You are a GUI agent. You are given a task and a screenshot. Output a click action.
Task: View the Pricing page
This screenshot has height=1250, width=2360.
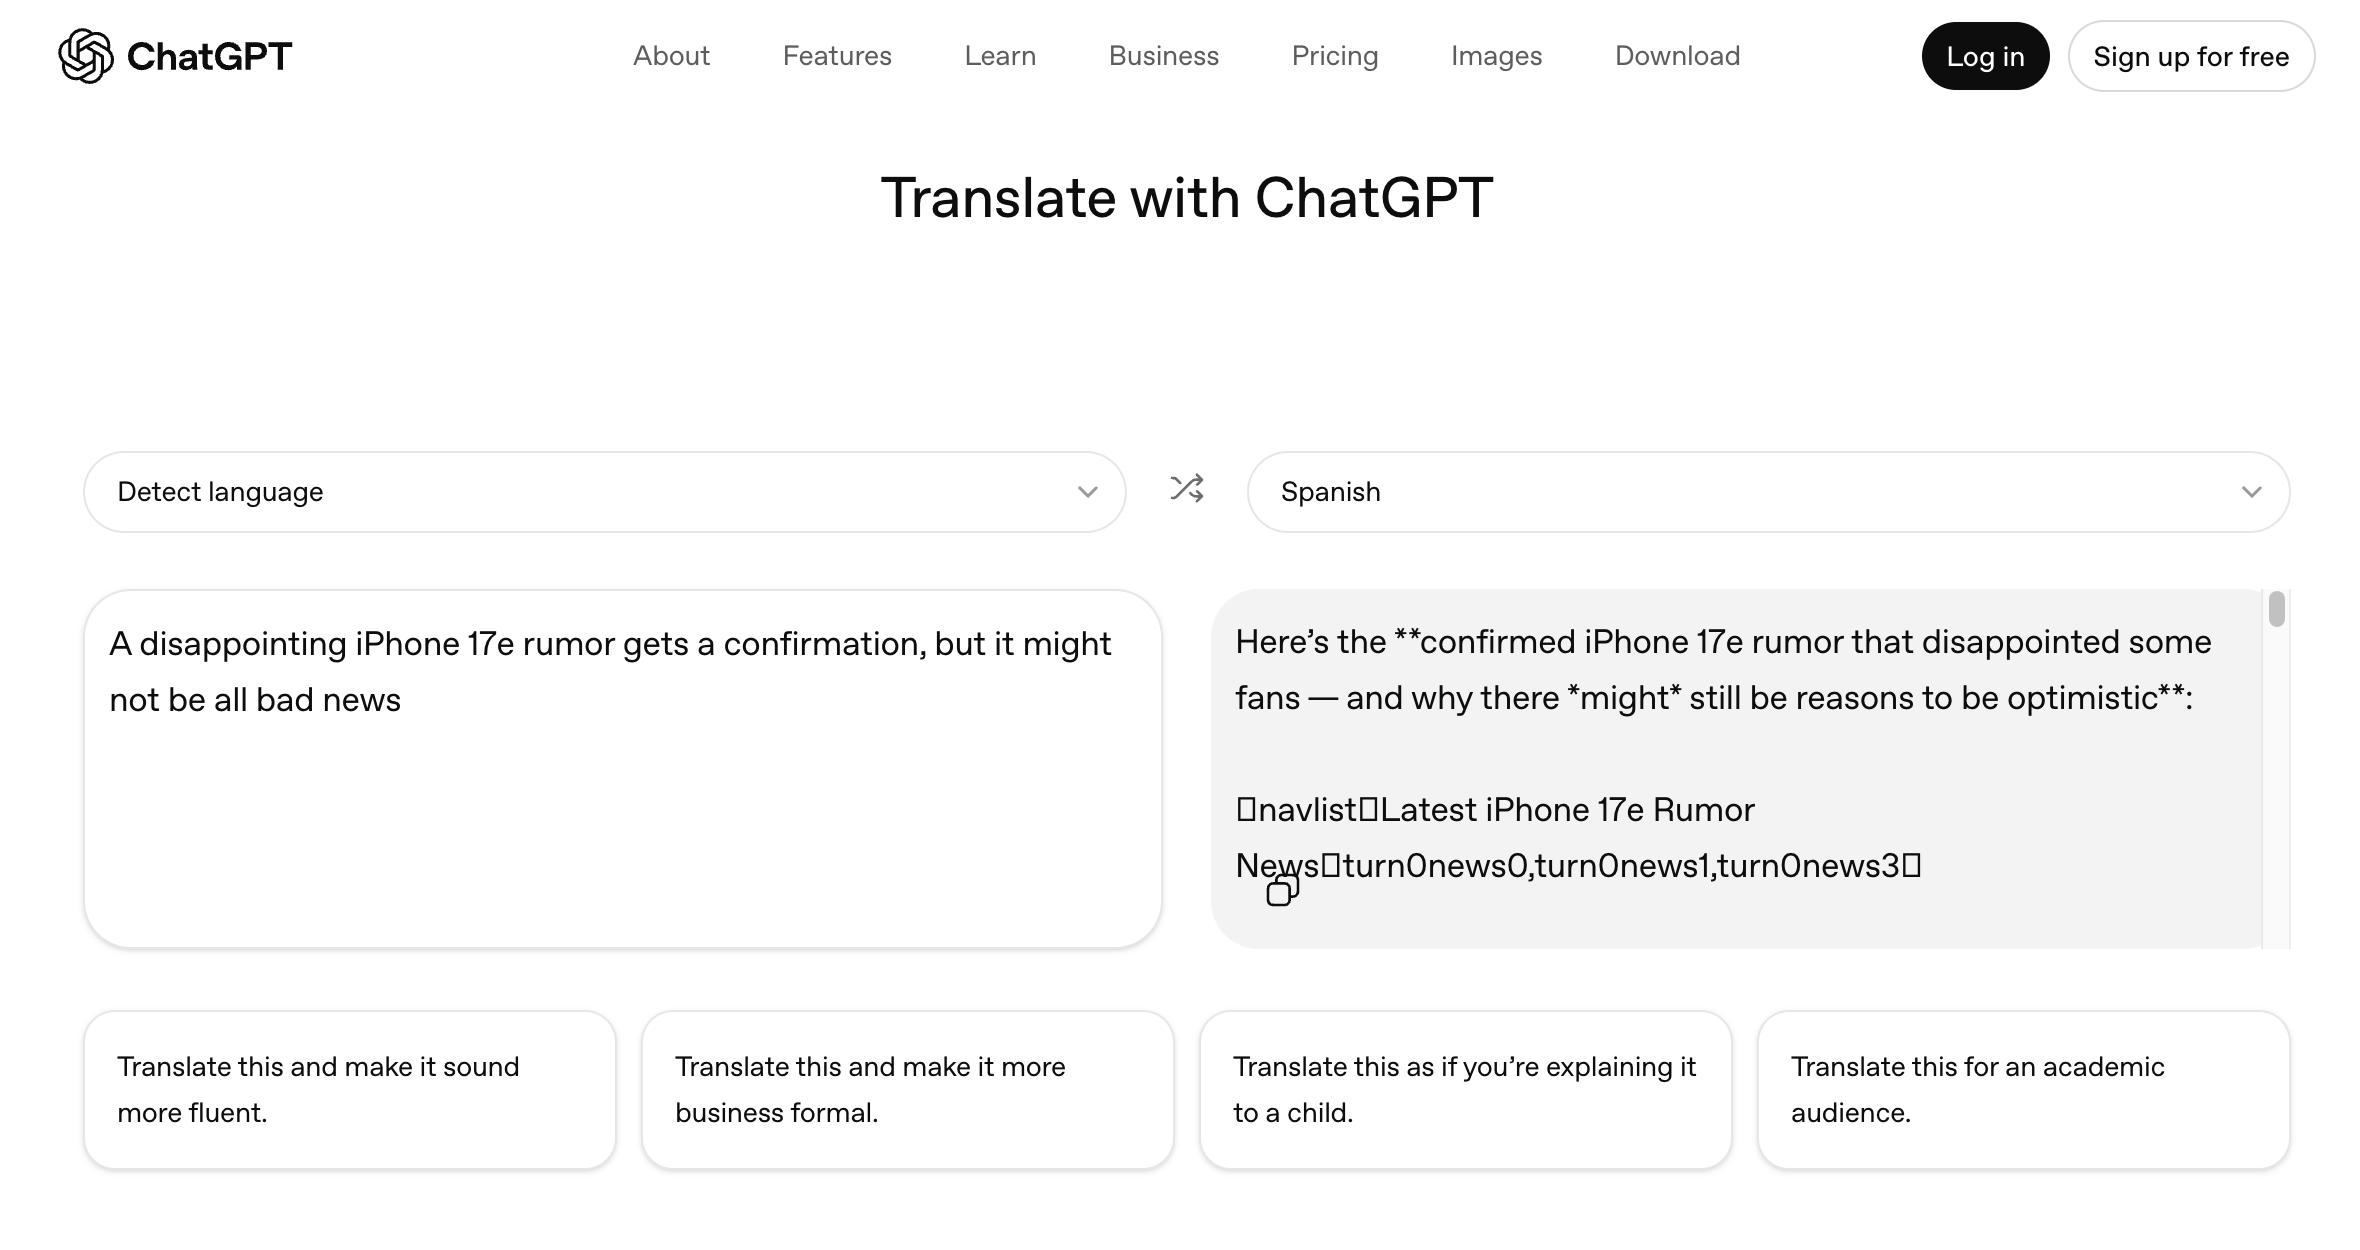(1334, 56)
